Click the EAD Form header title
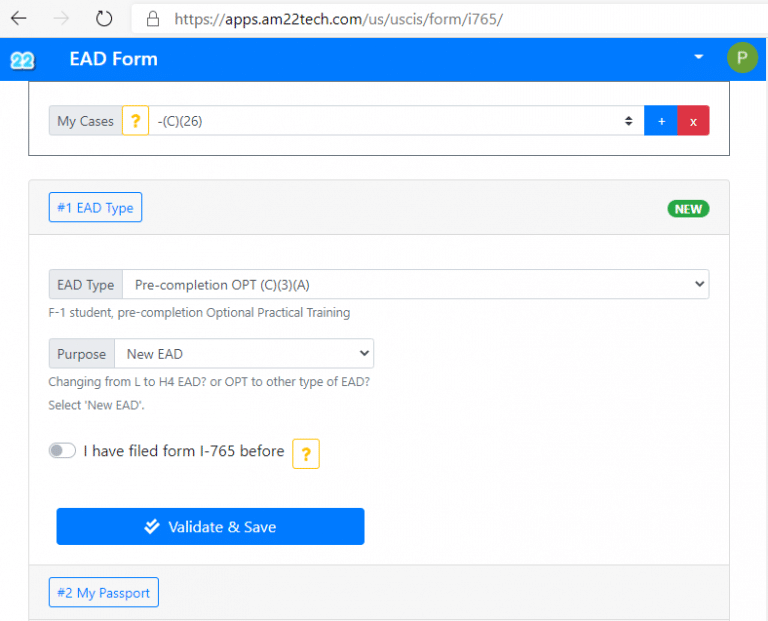 pyautogui.click(x=114, y=59)
